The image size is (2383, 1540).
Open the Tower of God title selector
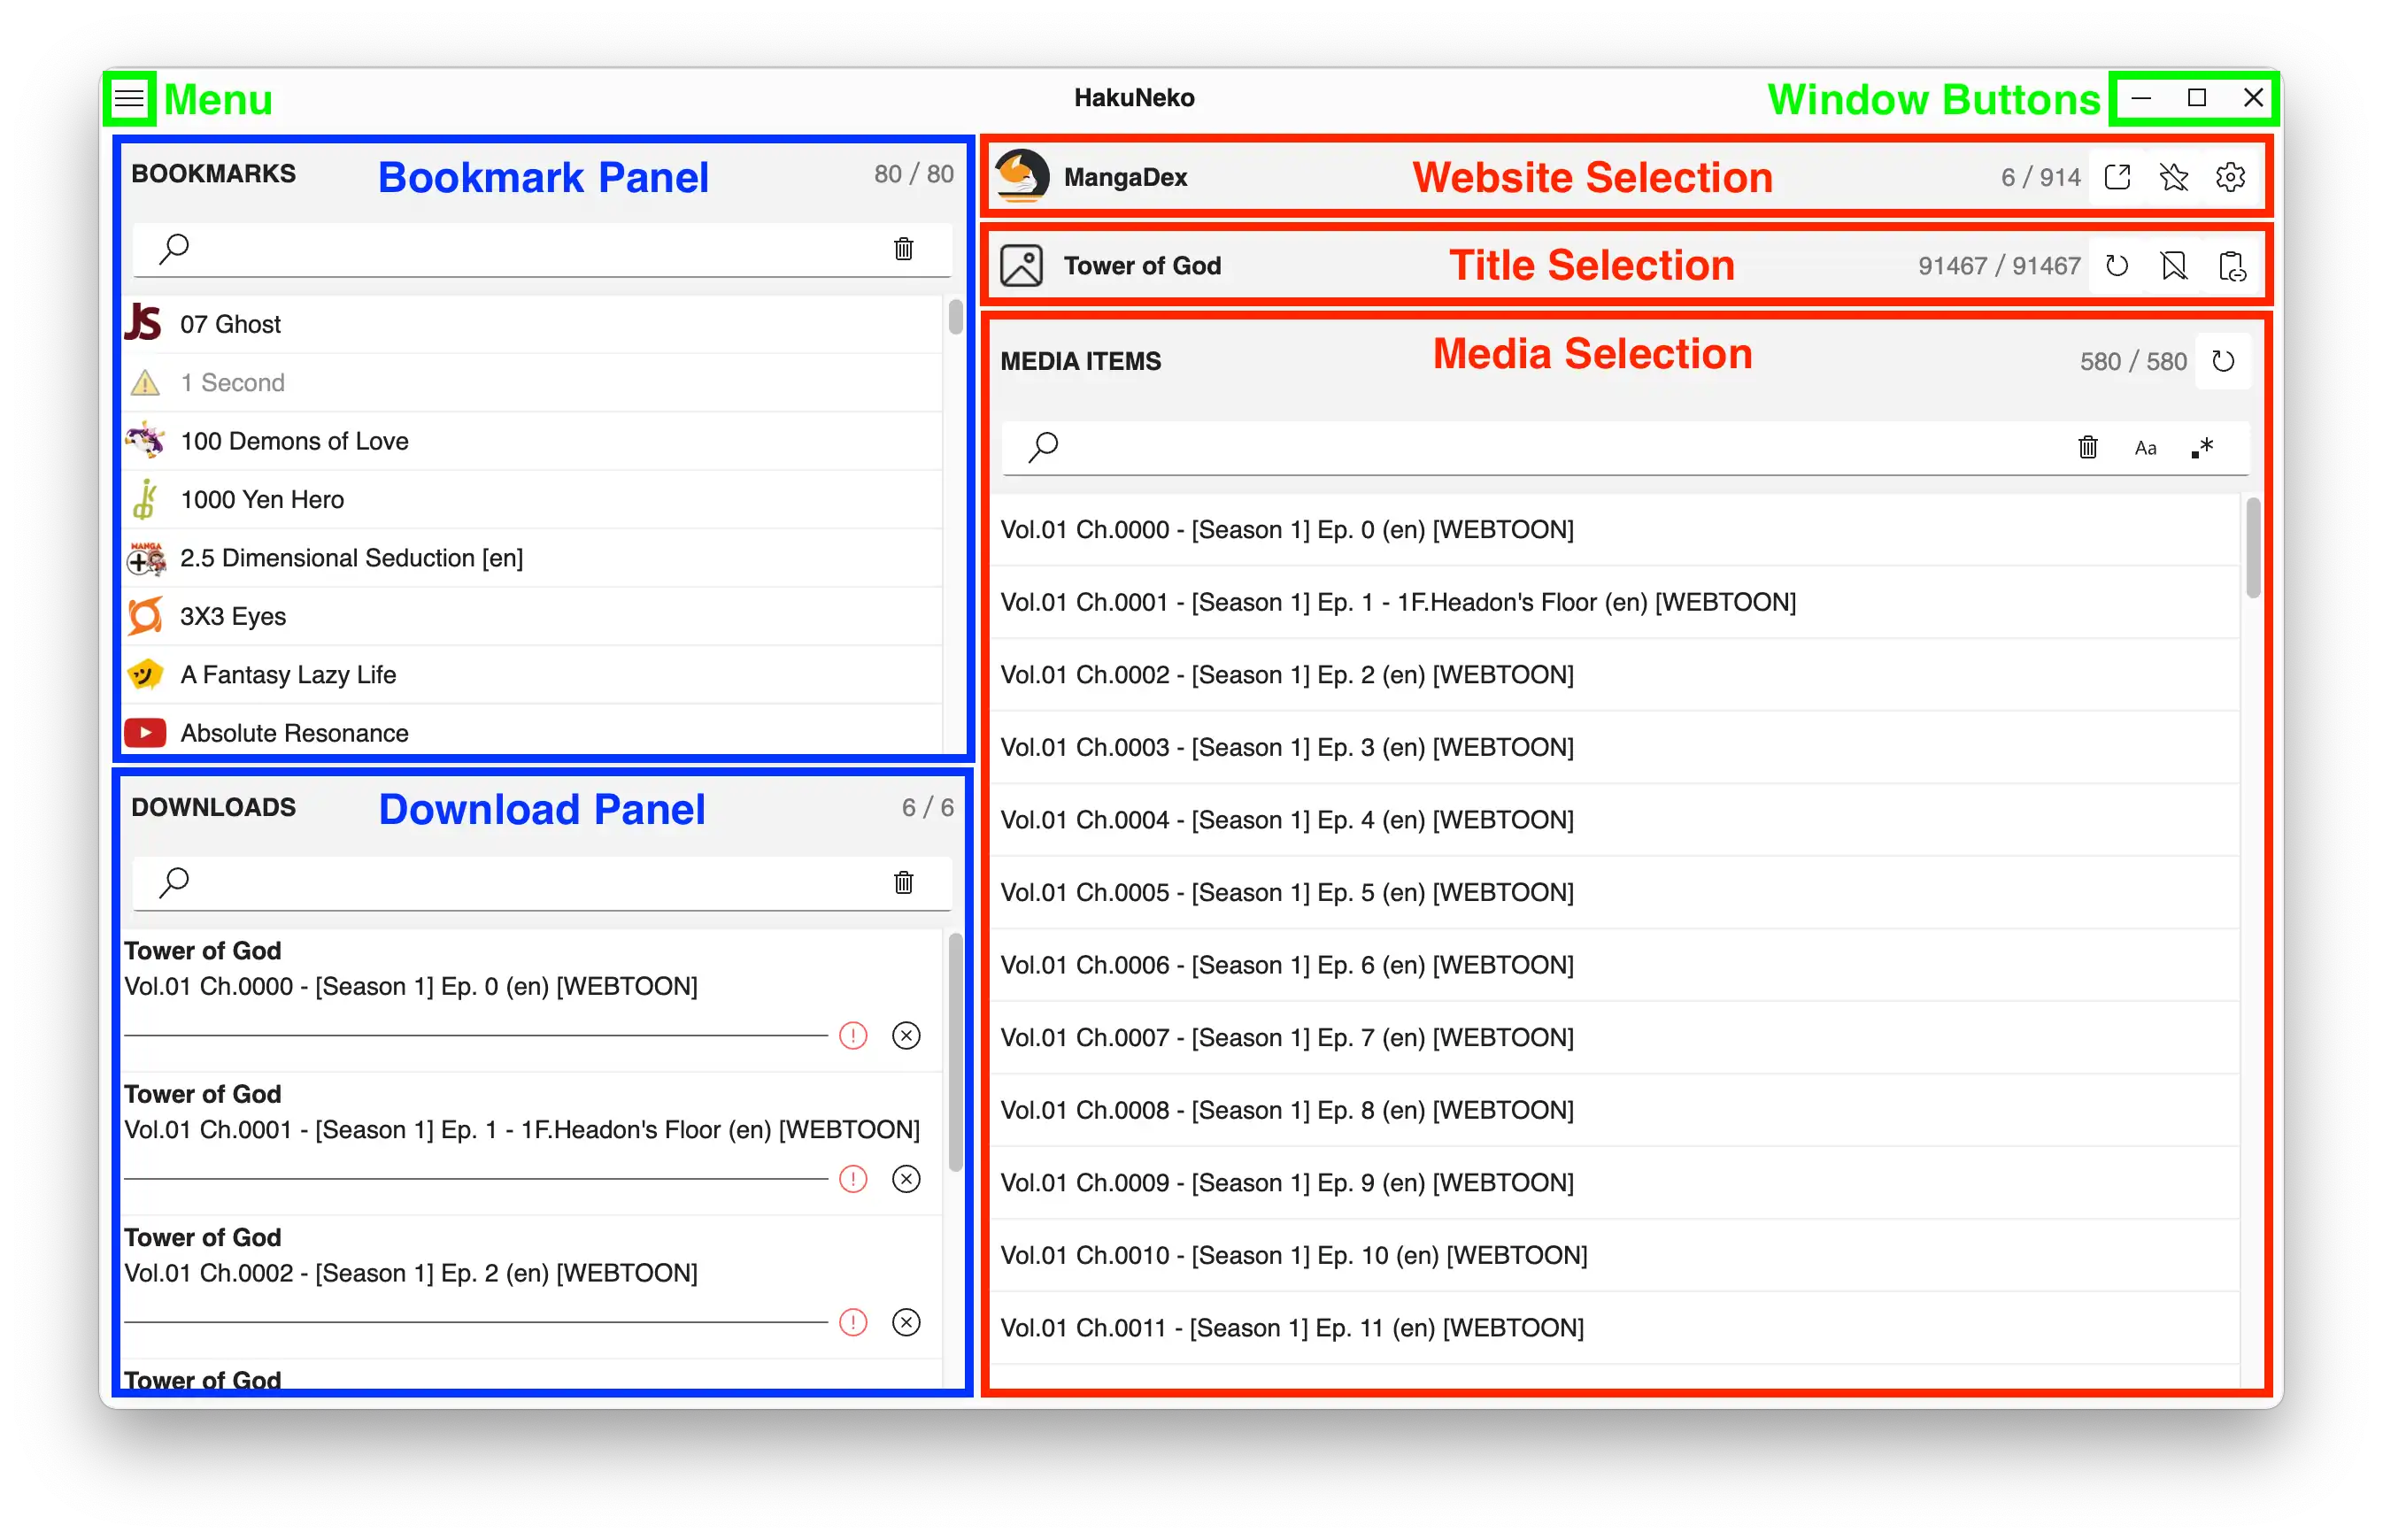click(x=1142, y=266)
